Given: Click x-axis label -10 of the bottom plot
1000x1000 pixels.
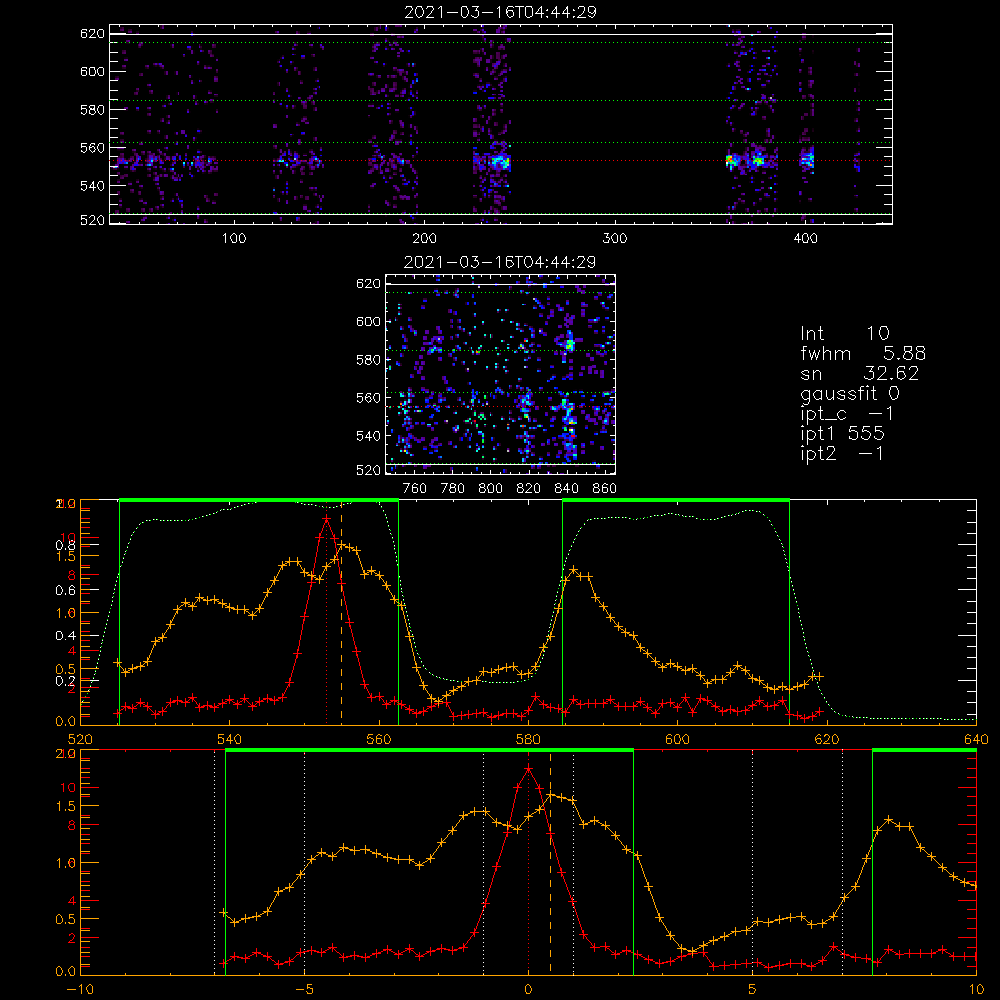Looking at the screenshot, I should (x=80, y=990).
